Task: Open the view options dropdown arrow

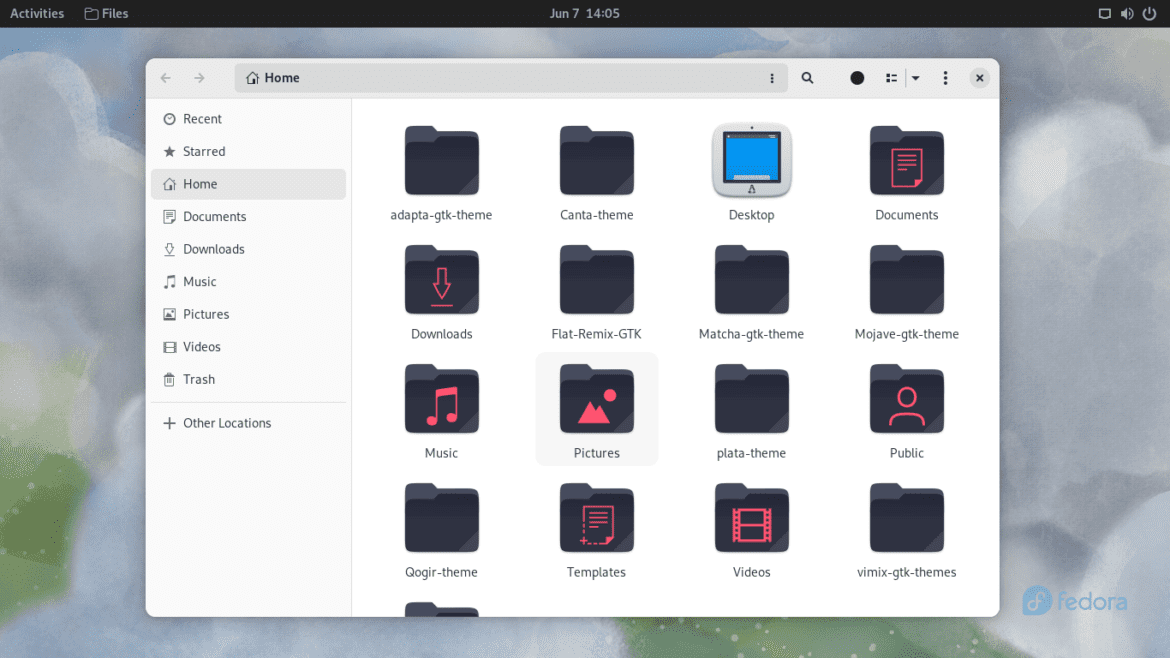Action: [915, 77]
